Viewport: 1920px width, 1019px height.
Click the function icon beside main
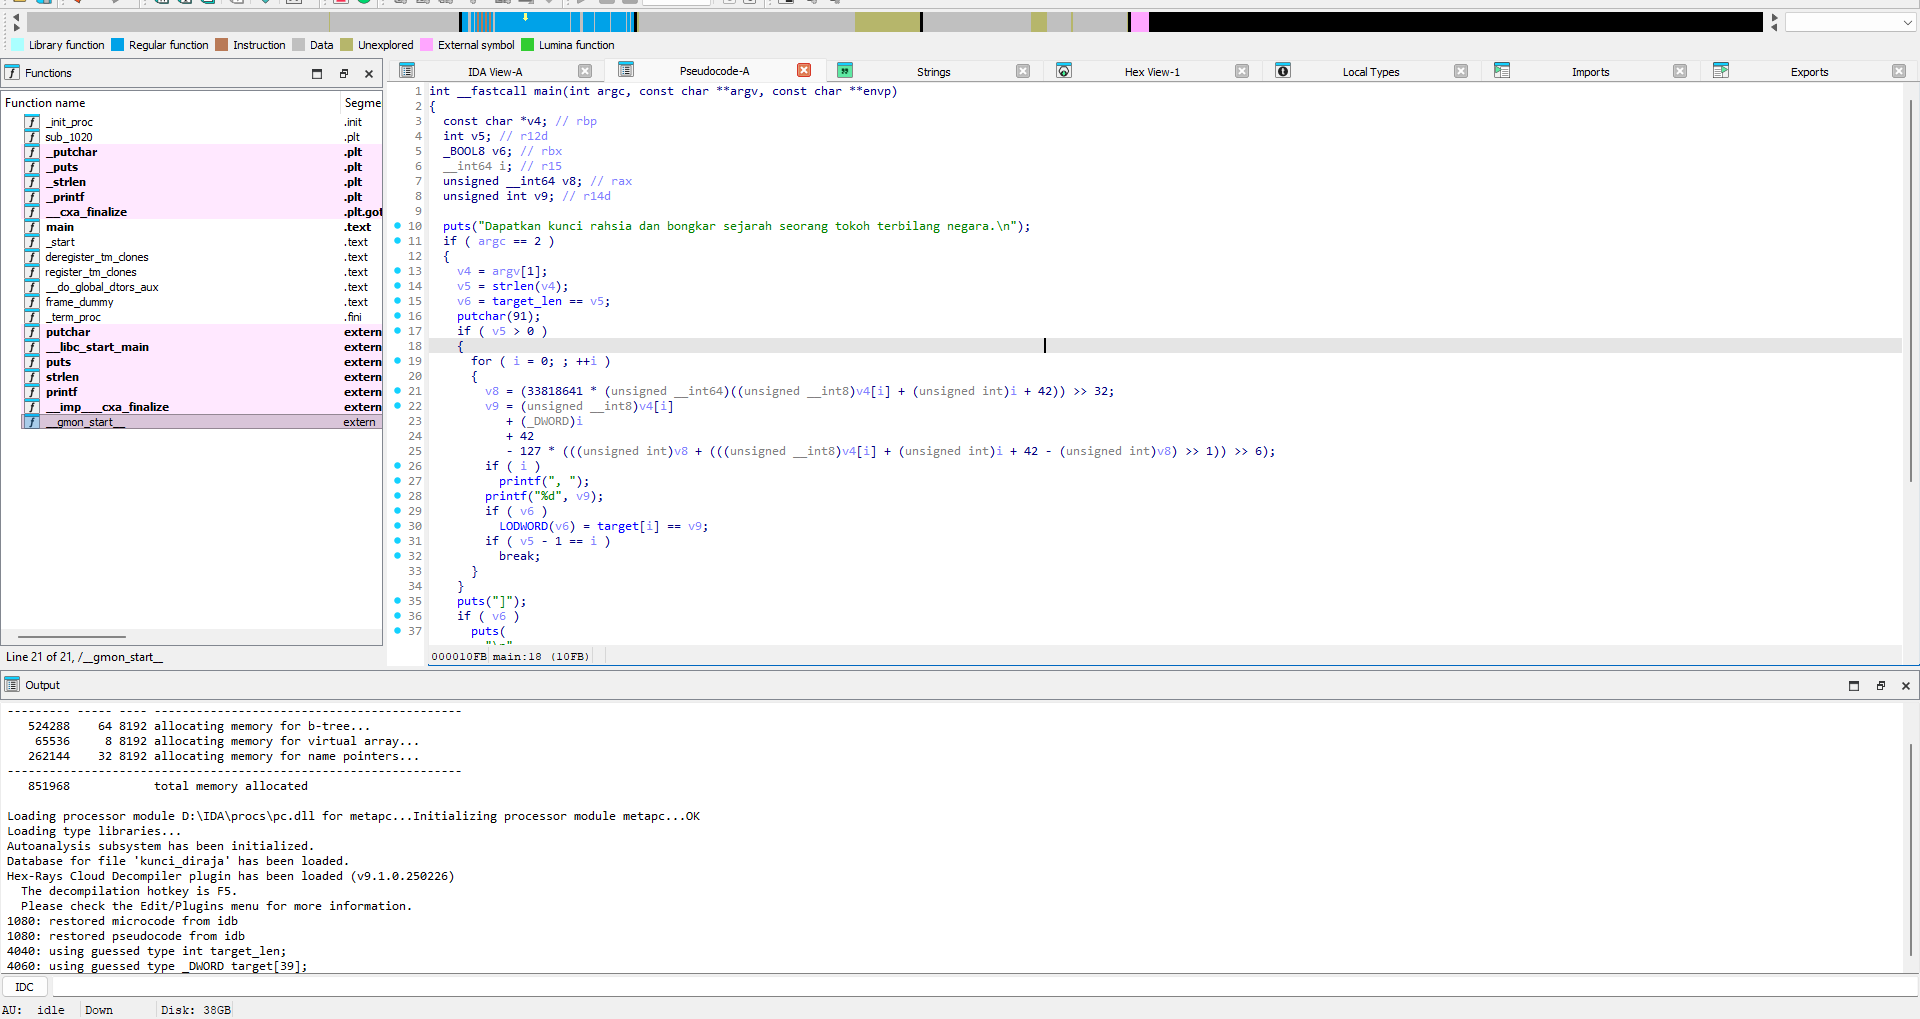coord(32,227)
